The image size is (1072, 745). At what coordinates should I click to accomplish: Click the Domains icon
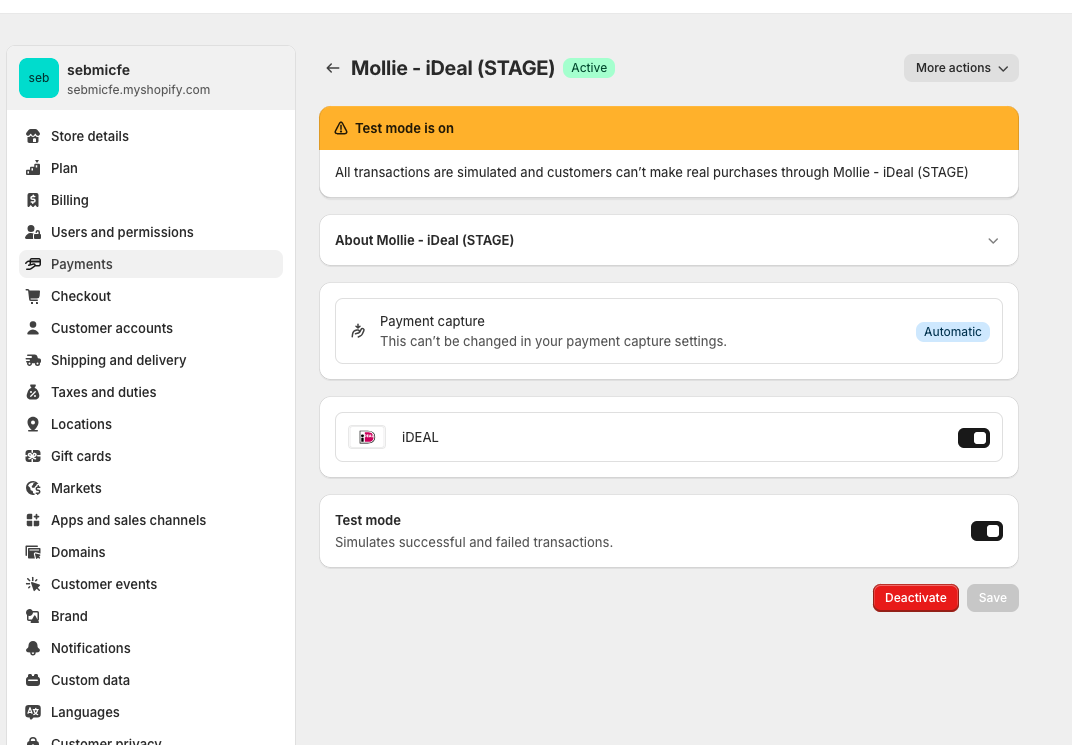tap(33, 552)
